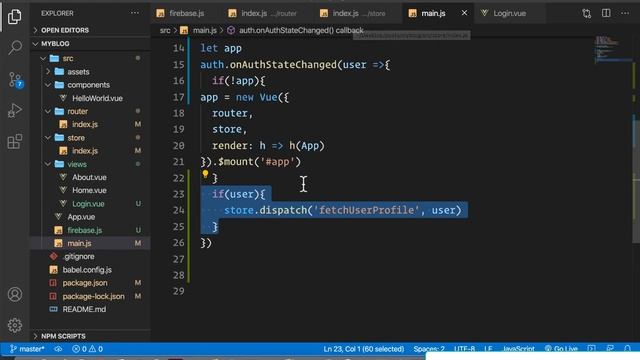The image size is (640, 360).
Task: Open index.js under the router folder
Action: [x=85, y=124]
